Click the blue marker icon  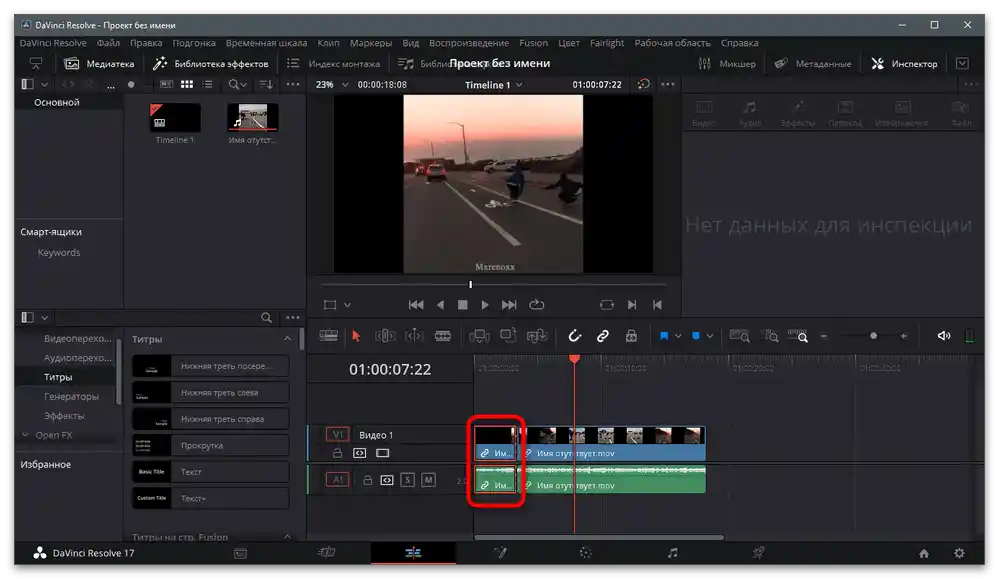696,336
